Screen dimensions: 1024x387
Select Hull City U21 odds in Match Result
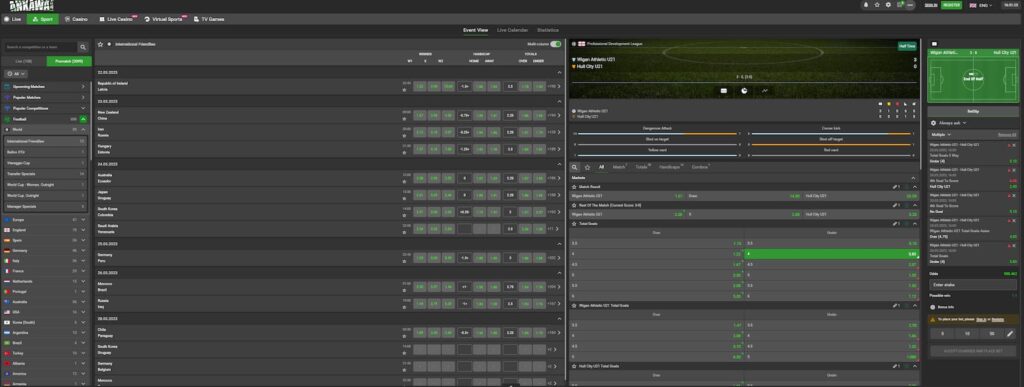coord(860,196)
